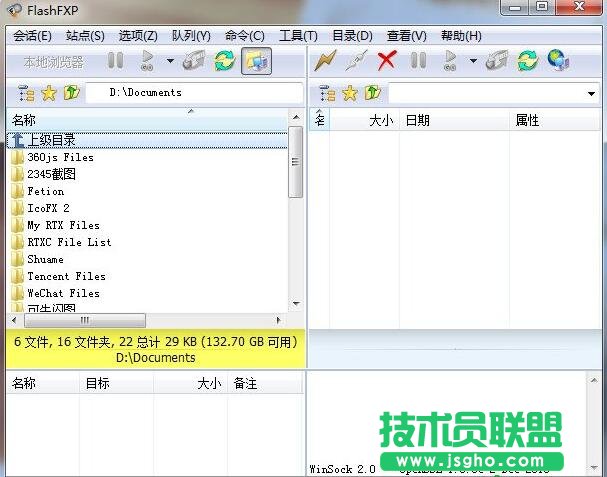607x477 pixels.
Task: Click the queue 目标 column header
Action: pyautogui.click(x=117, y=383)
